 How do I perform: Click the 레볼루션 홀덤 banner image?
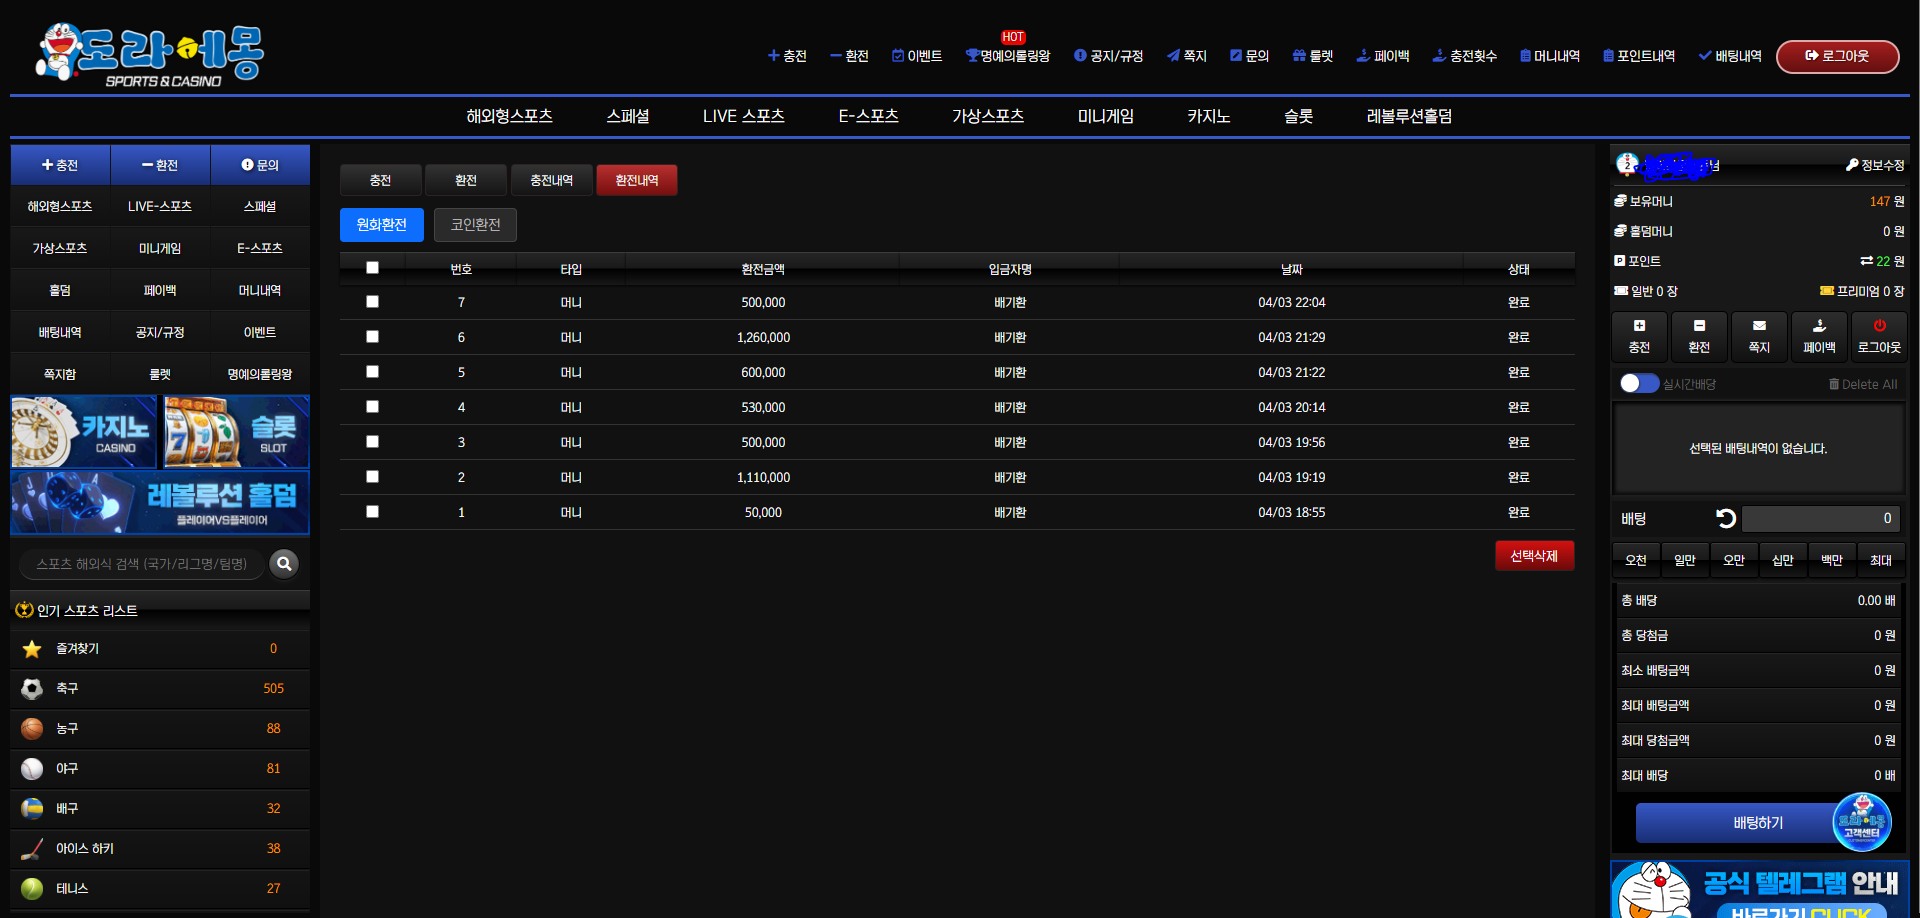click(x=160, y=502)
